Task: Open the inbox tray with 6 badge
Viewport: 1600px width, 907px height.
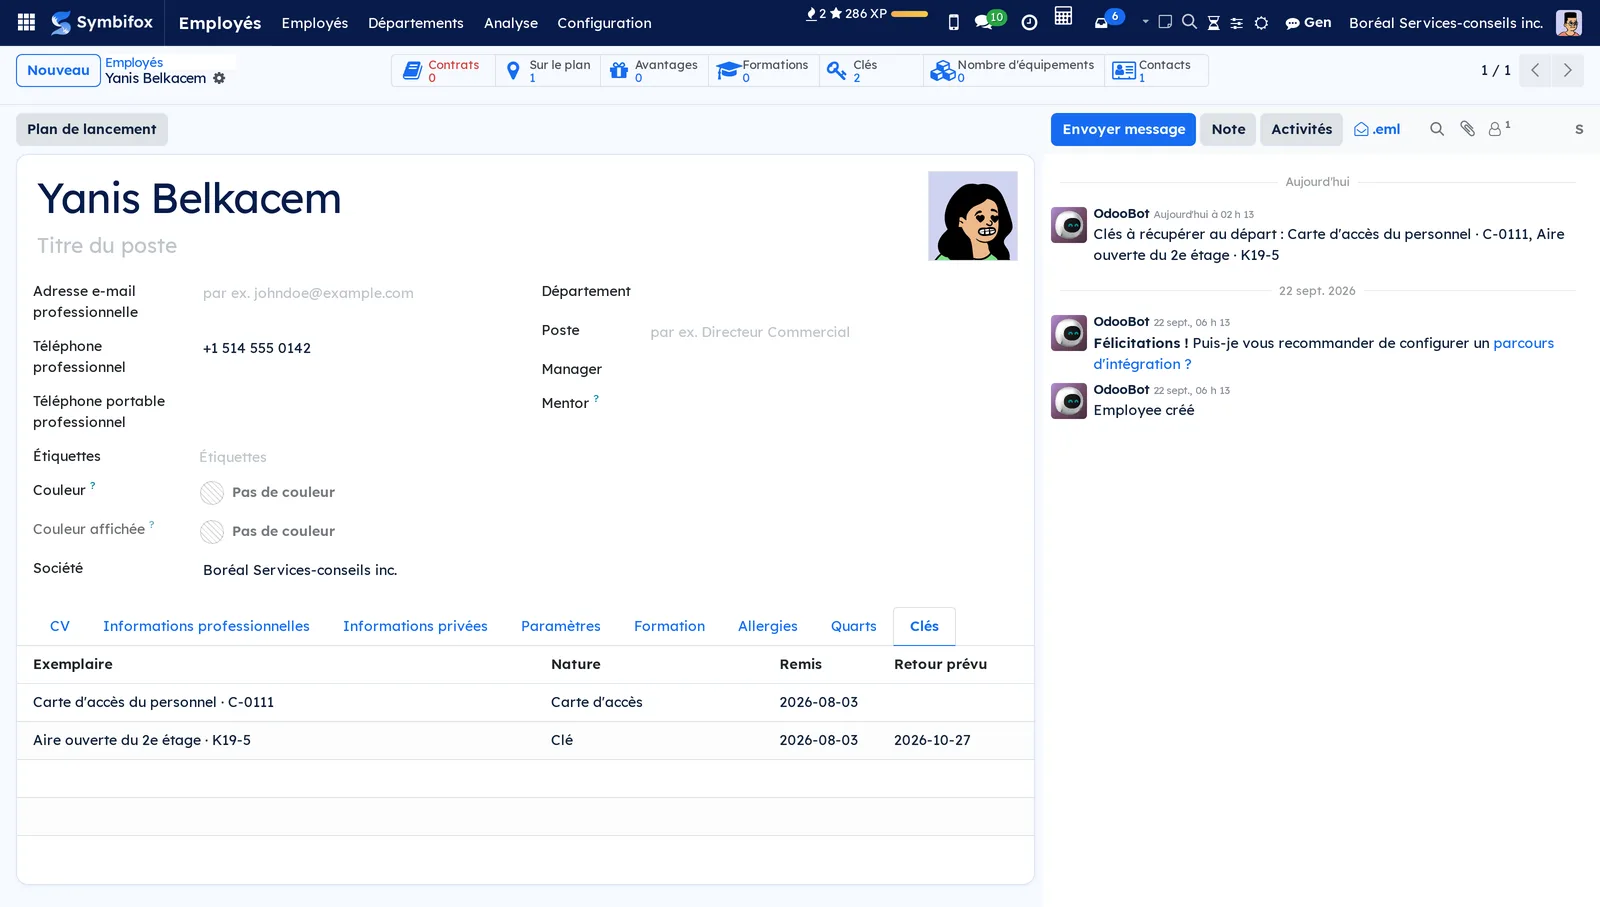Action: click(x=1108, y=20)
